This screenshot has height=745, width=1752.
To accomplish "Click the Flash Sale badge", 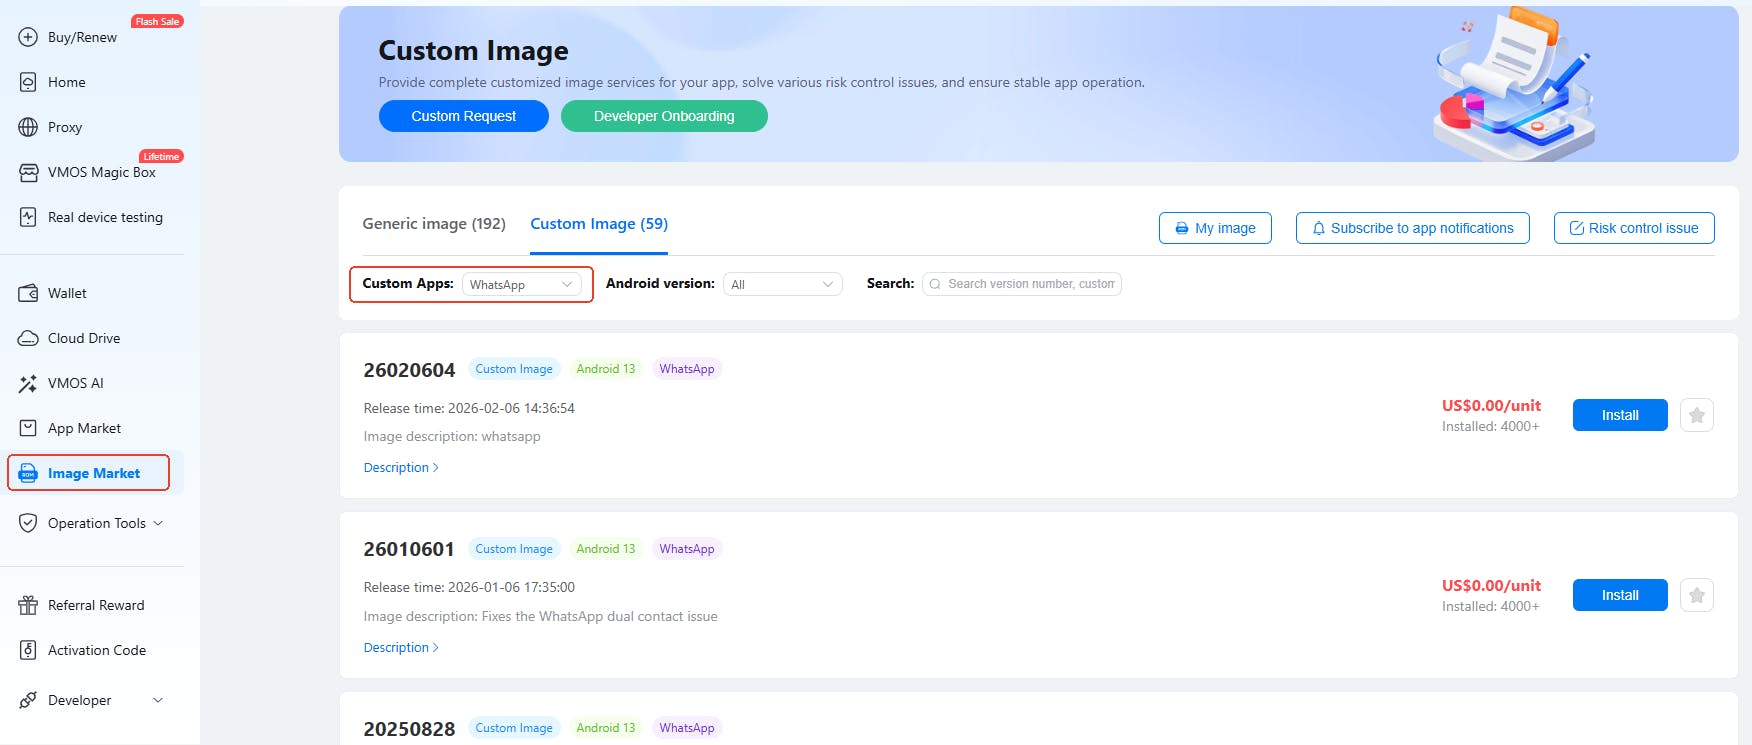I will coord(157,21).
